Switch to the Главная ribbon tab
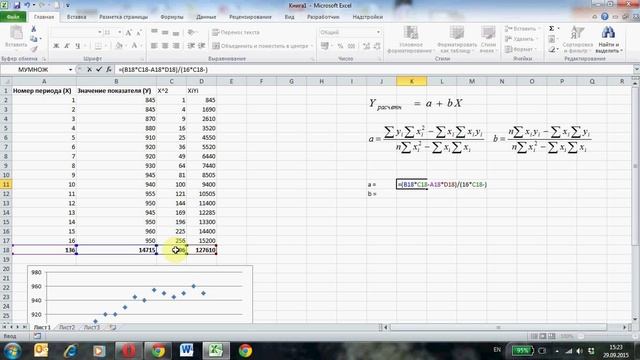 (x=44, y=17)
